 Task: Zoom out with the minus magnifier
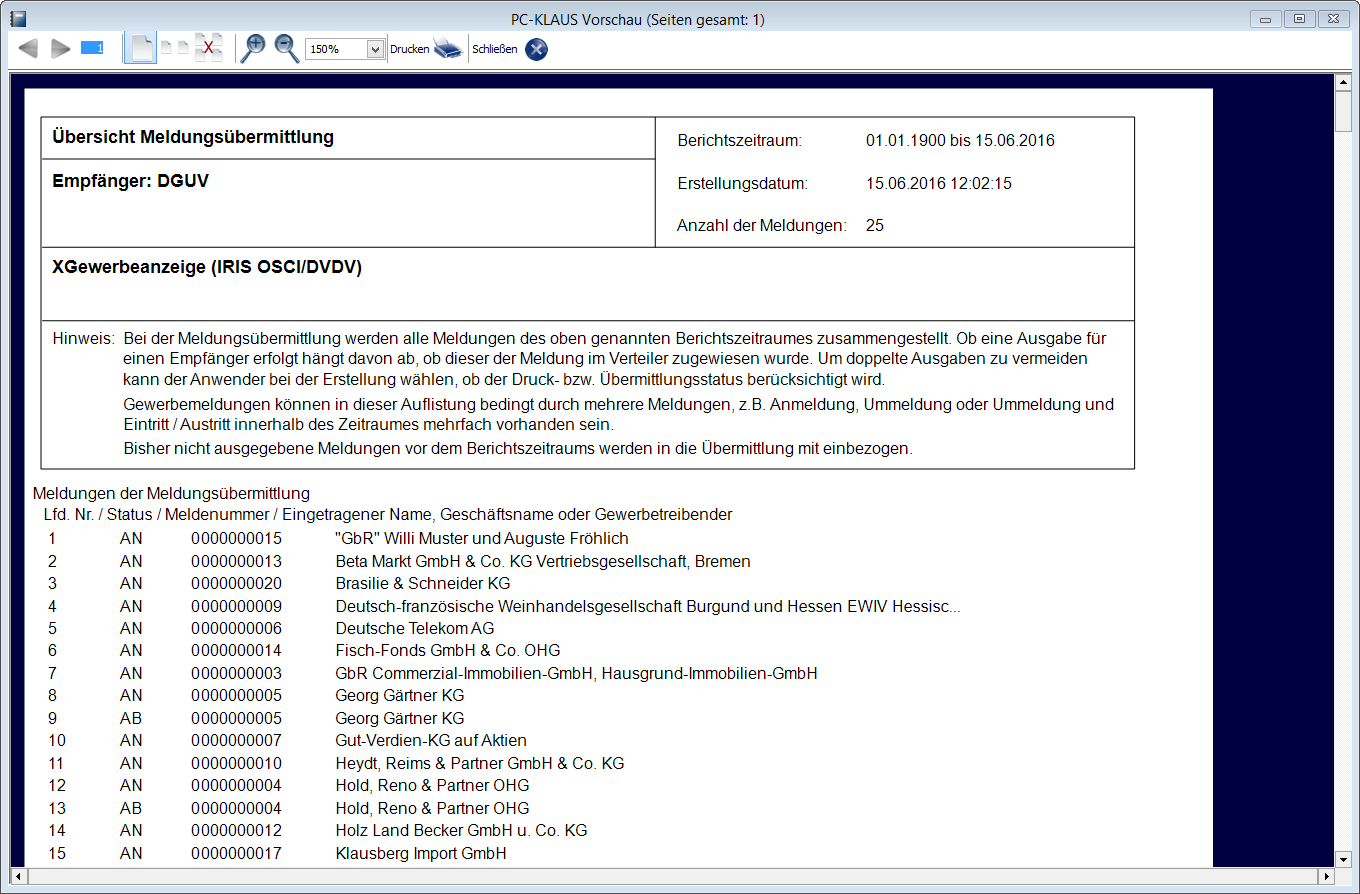(287, 48)
